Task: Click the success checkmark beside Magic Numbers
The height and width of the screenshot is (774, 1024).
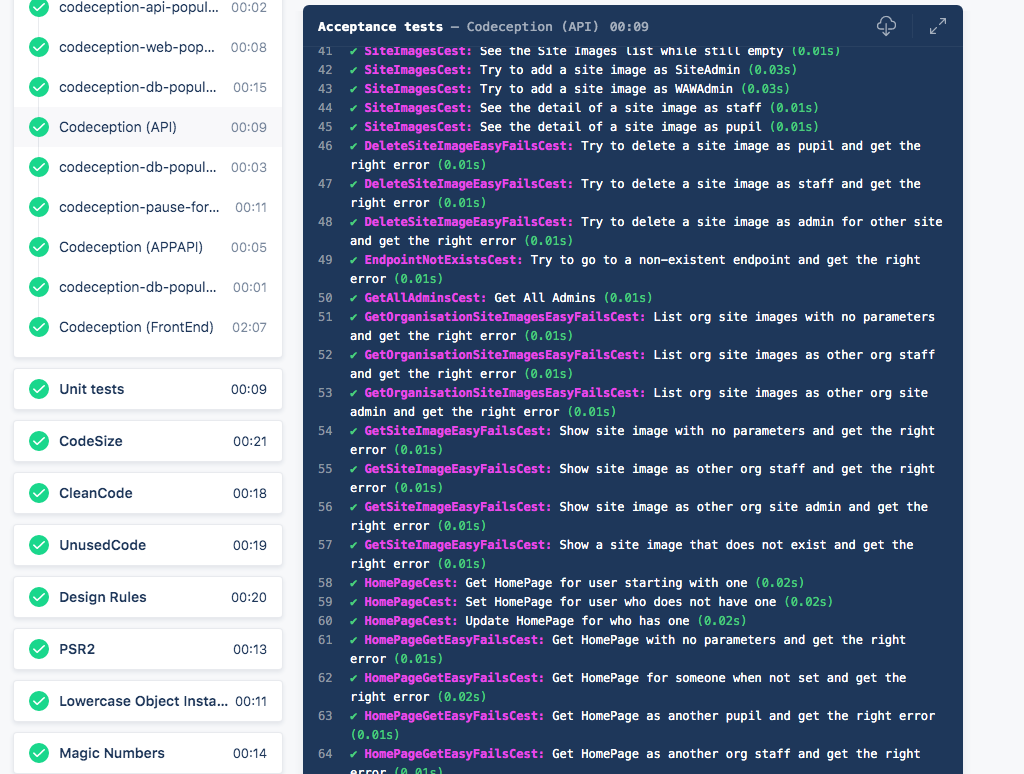Action: (38, 753)
